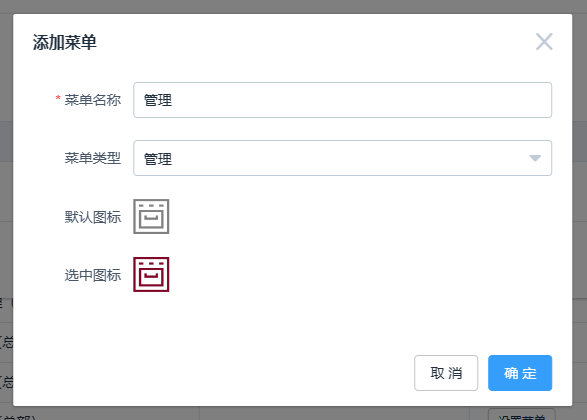Click the 管理 text in 菜单名称 field
Image resolution: width=587 pixels, height=420 pixels.
point(158,100)
